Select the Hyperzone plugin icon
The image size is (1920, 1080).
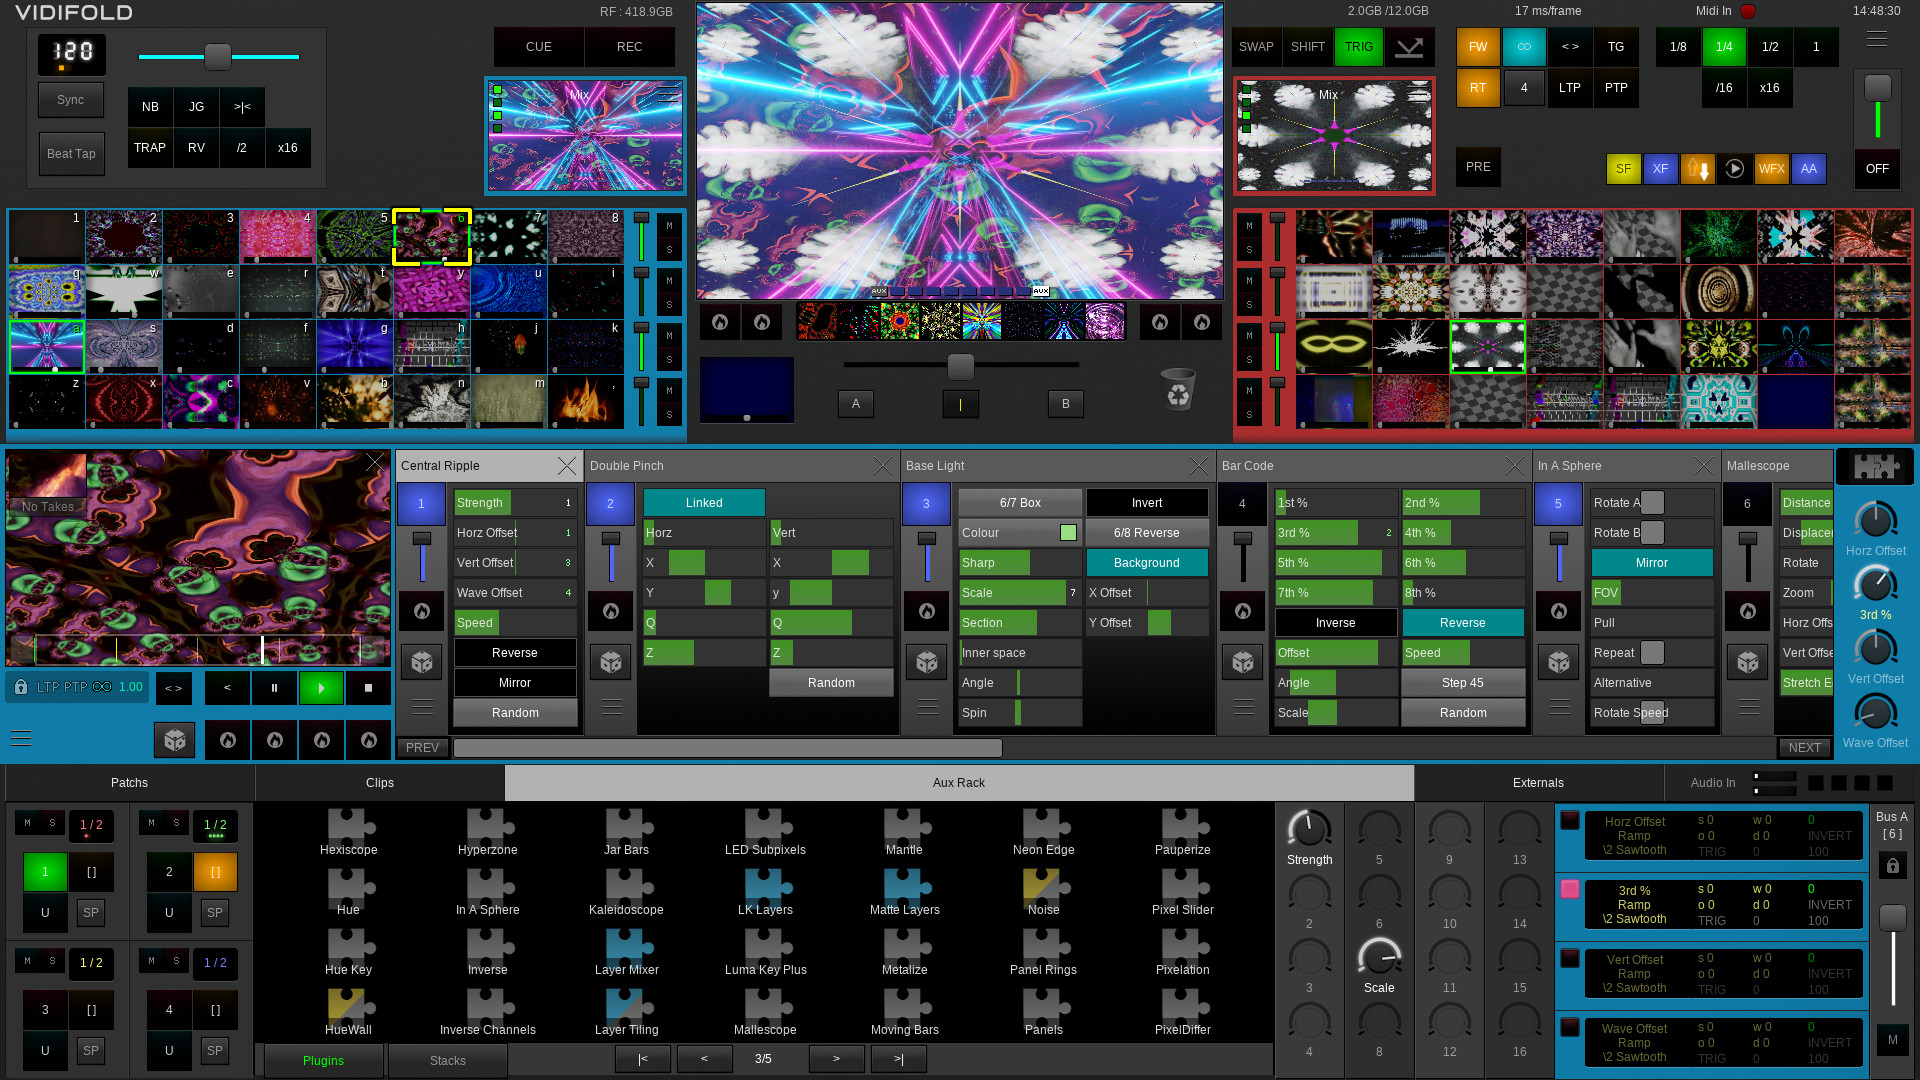(x=489, y=826)
